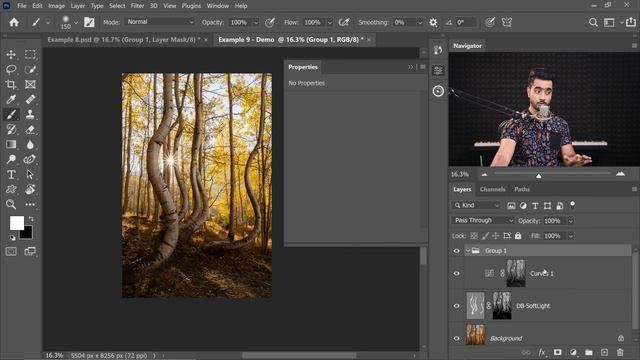Open the Smoothing dropdown arrow
This screenshot has height=360, width=640.
click(x=420, y=22)
